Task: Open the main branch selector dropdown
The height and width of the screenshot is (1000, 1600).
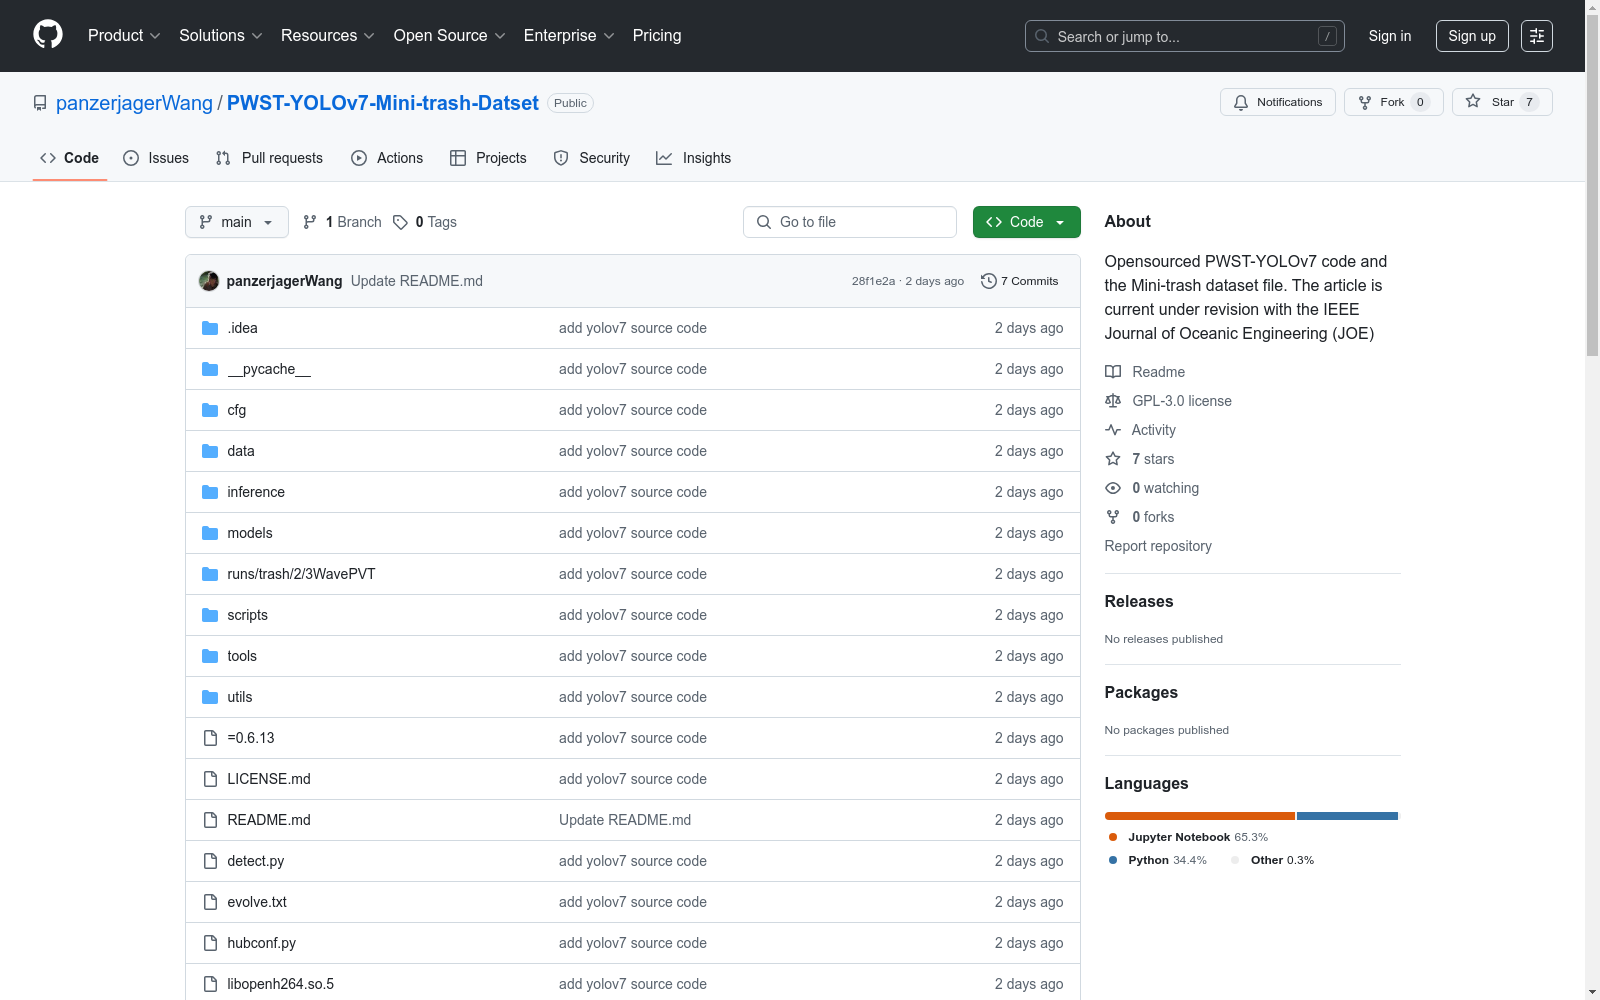Action: coord(237,222)
